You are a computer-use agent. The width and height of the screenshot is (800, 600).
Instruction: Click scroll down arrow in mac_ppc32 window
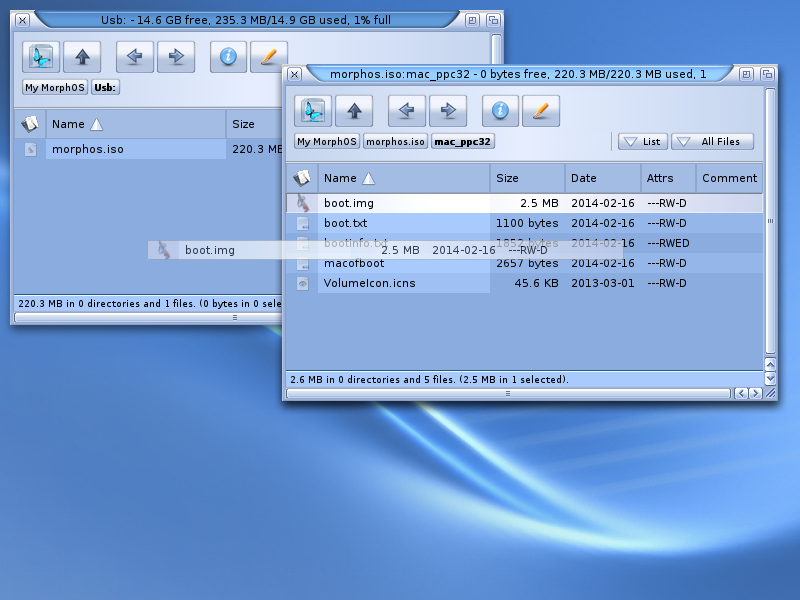pyautogui.click(x=770, y=379)
